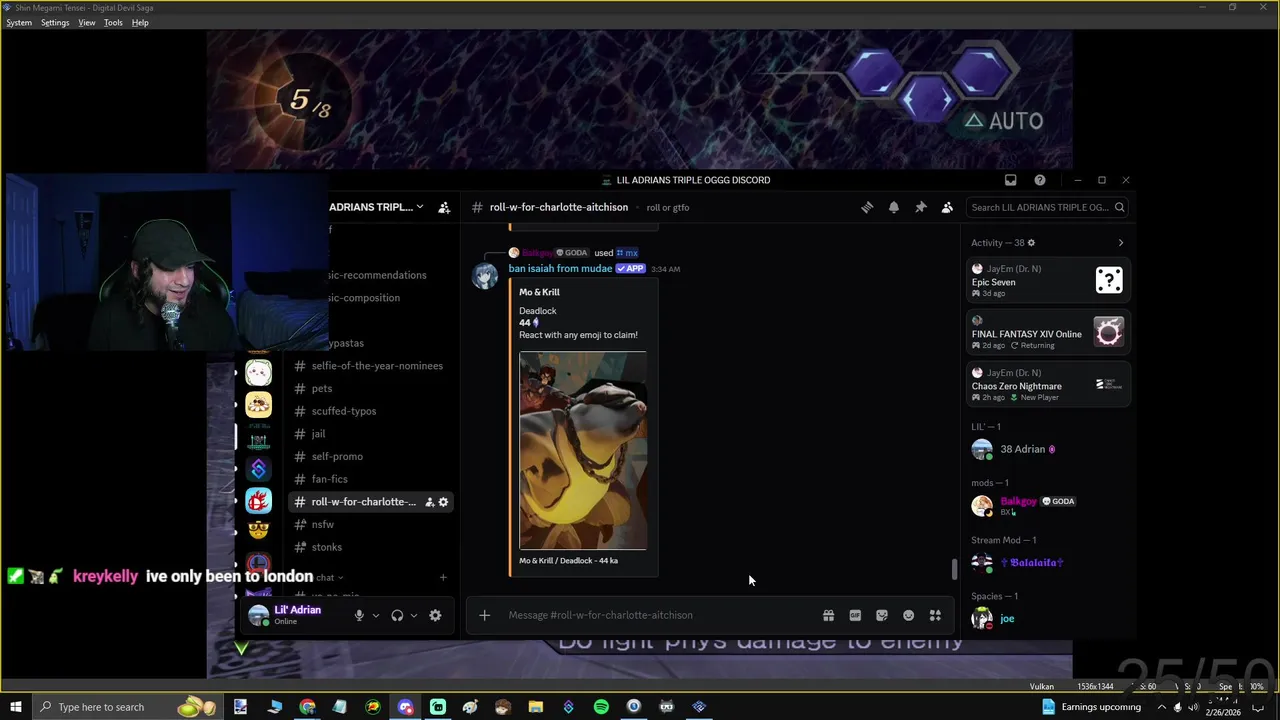Open FINAL FANTASY XIV Online activity card
Image resolution: width=1280 pixels, height=720 pixels.
(1048, 332)
